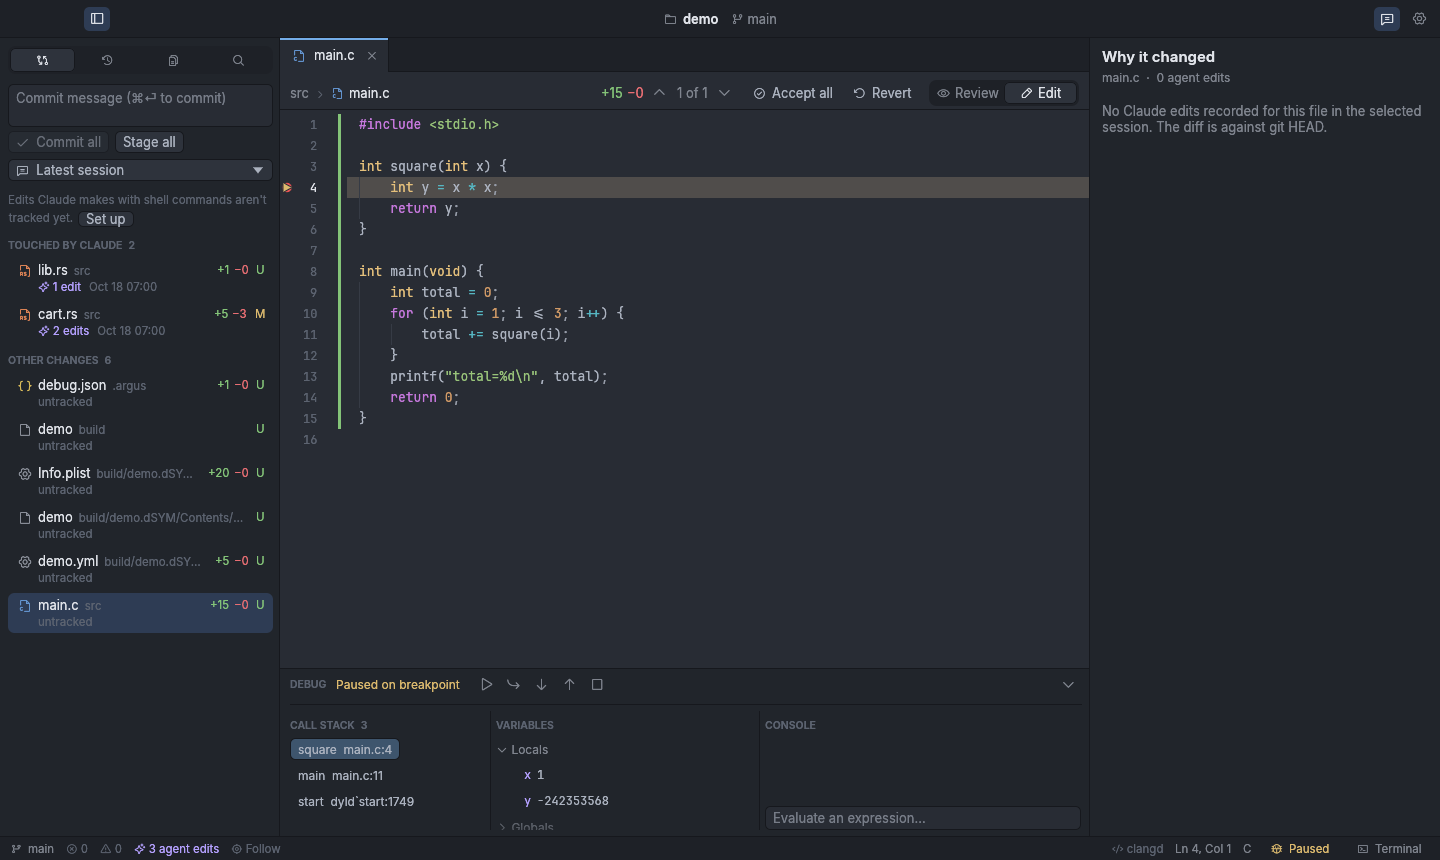Open settings gear icon
This screenshot has width=1440, height=860.
tap(1419, 19)
